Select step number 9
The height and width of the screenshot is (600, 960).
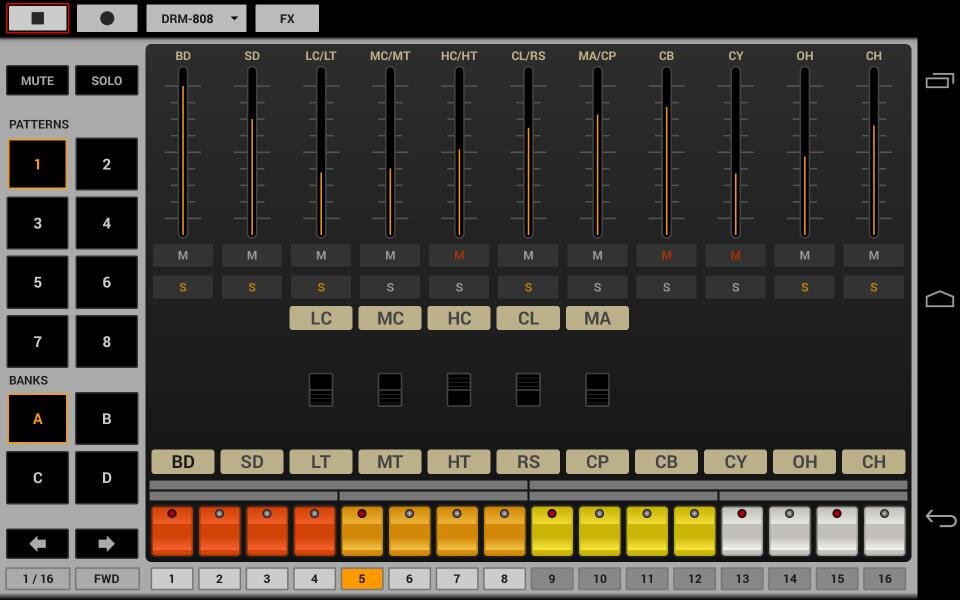(x=552, y=578)
